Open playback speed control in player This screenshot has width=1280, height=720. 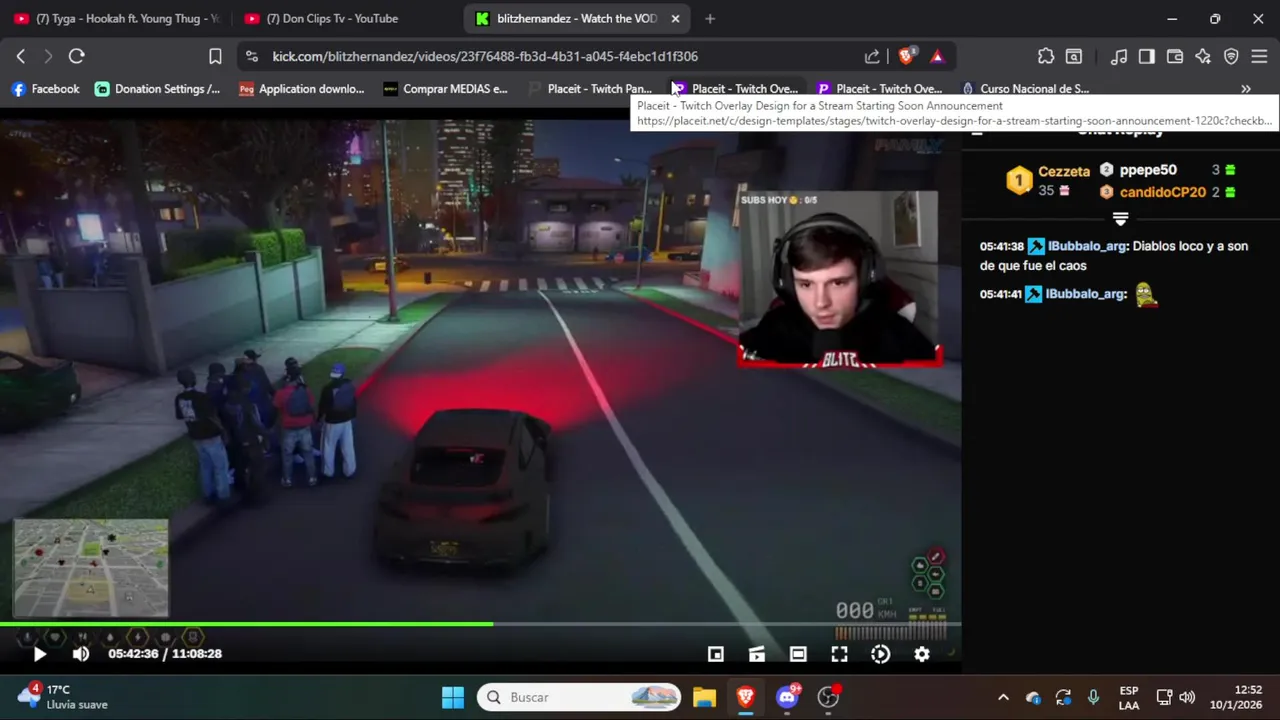(880, 654)
